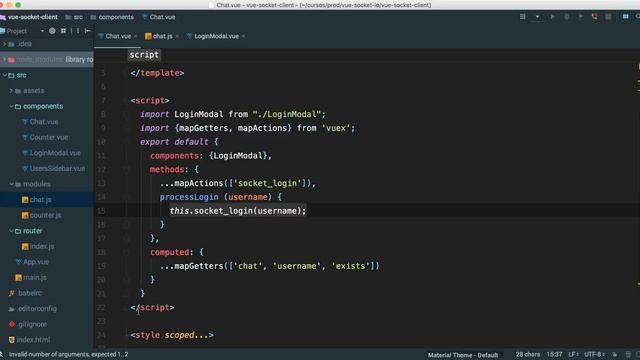Click the UTF-8 encoding selector in status bar

(x=594, y=354)
